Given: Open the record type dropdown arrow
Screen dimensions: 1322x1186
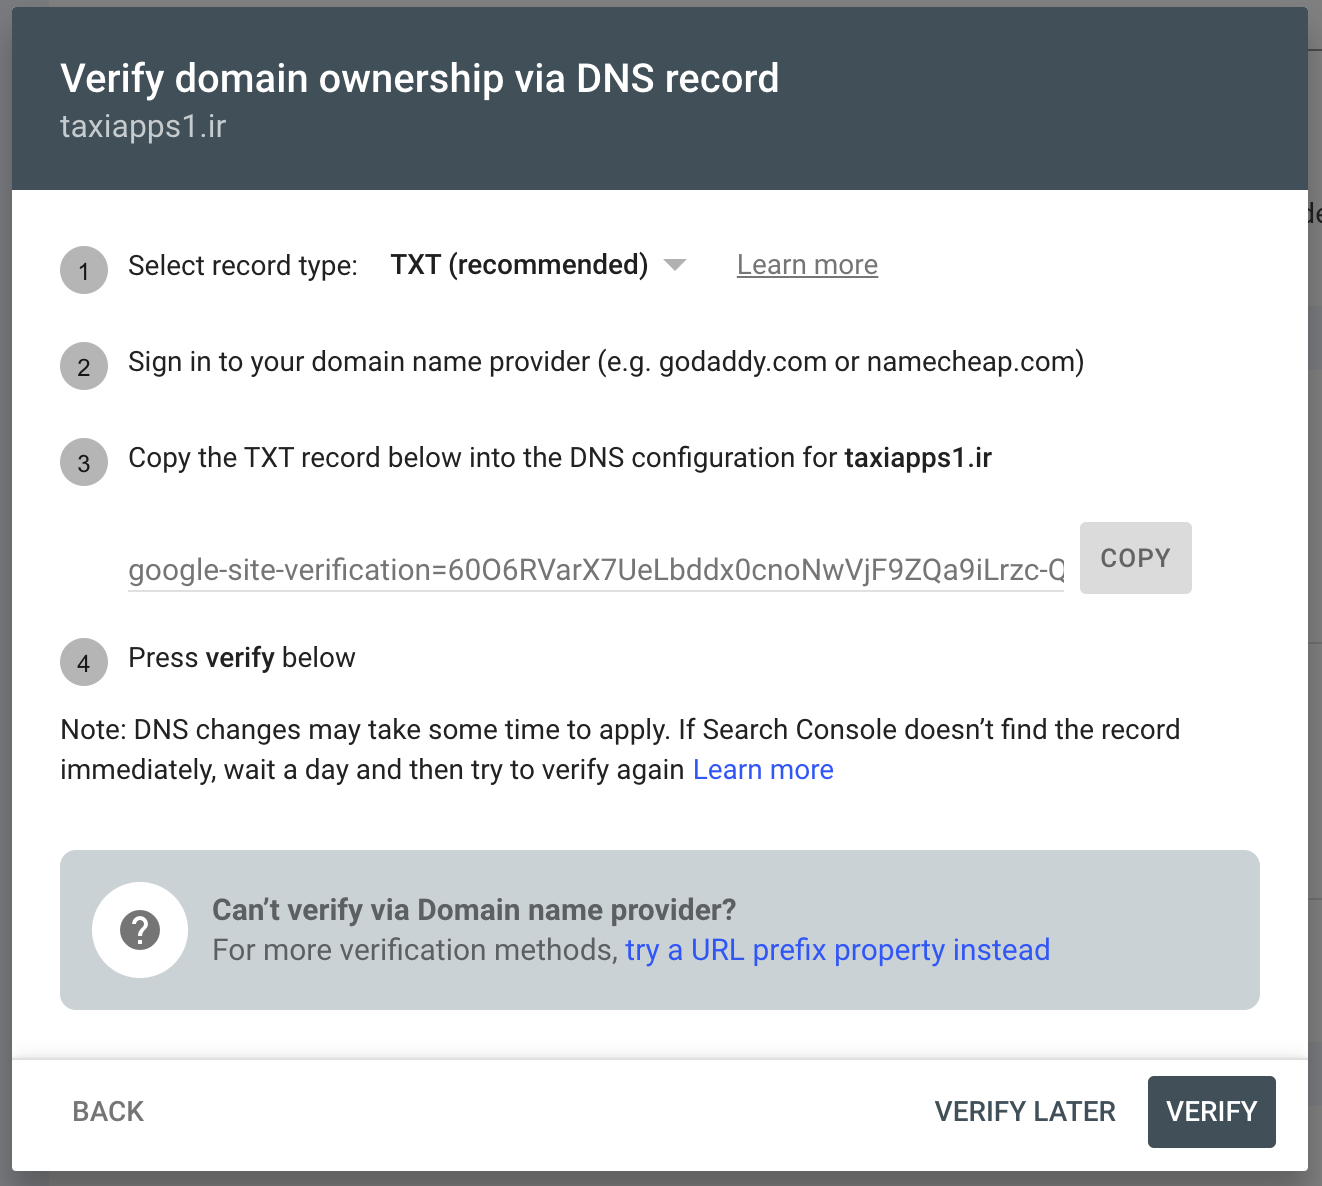Looking at the screenshot, I should (x=675, y=265).
